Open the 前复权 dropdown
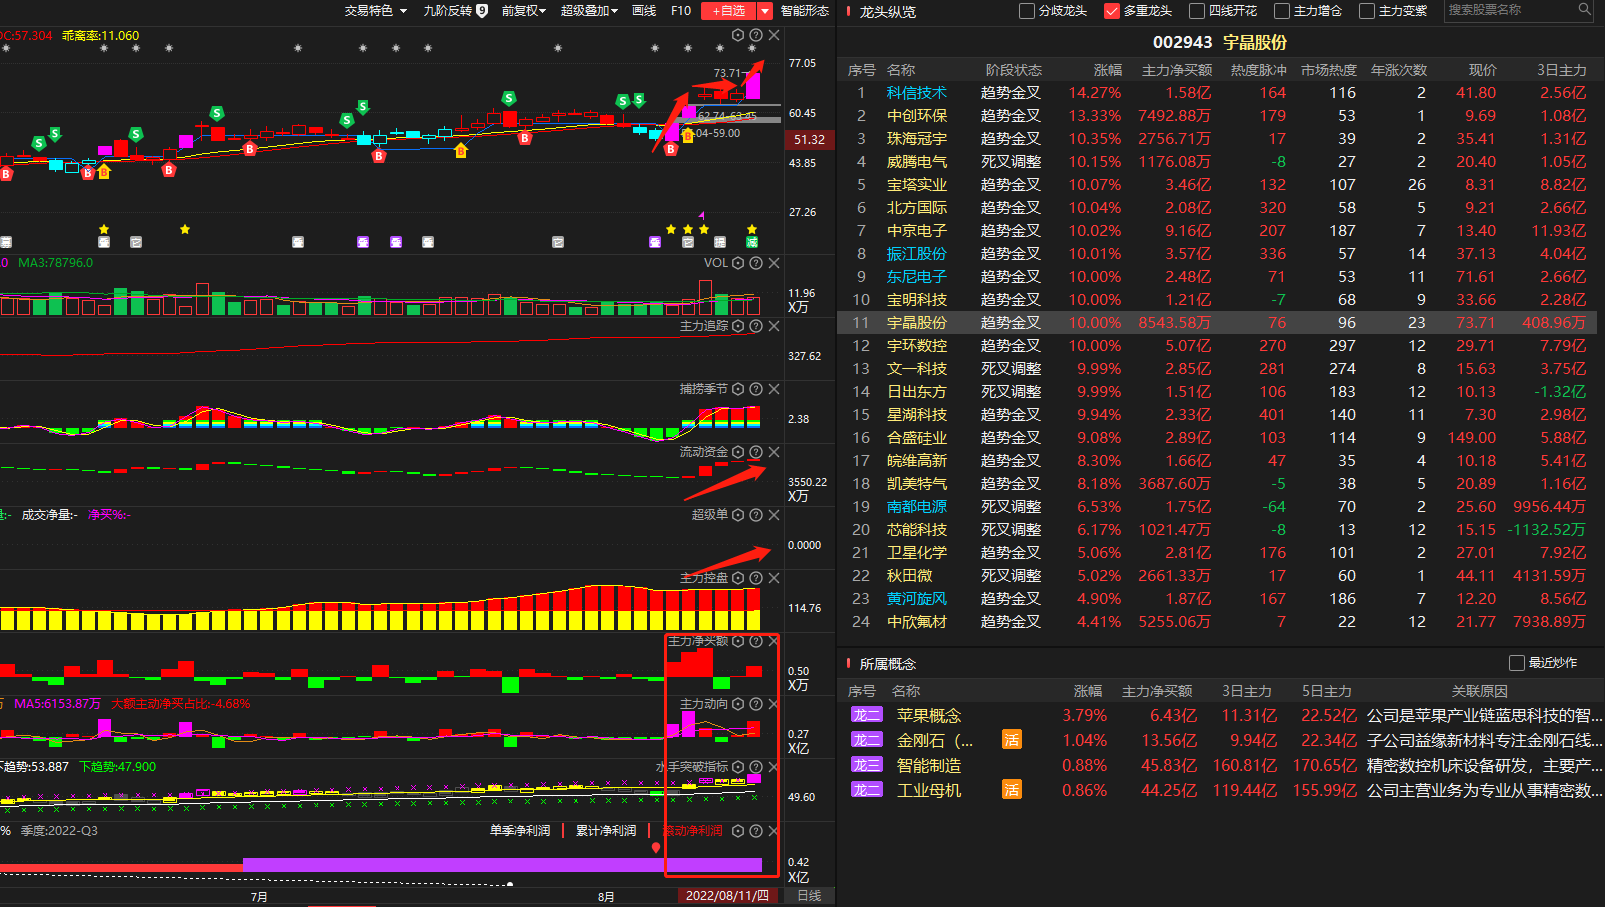Screen dimensions: 1605x907 (524, 10)
